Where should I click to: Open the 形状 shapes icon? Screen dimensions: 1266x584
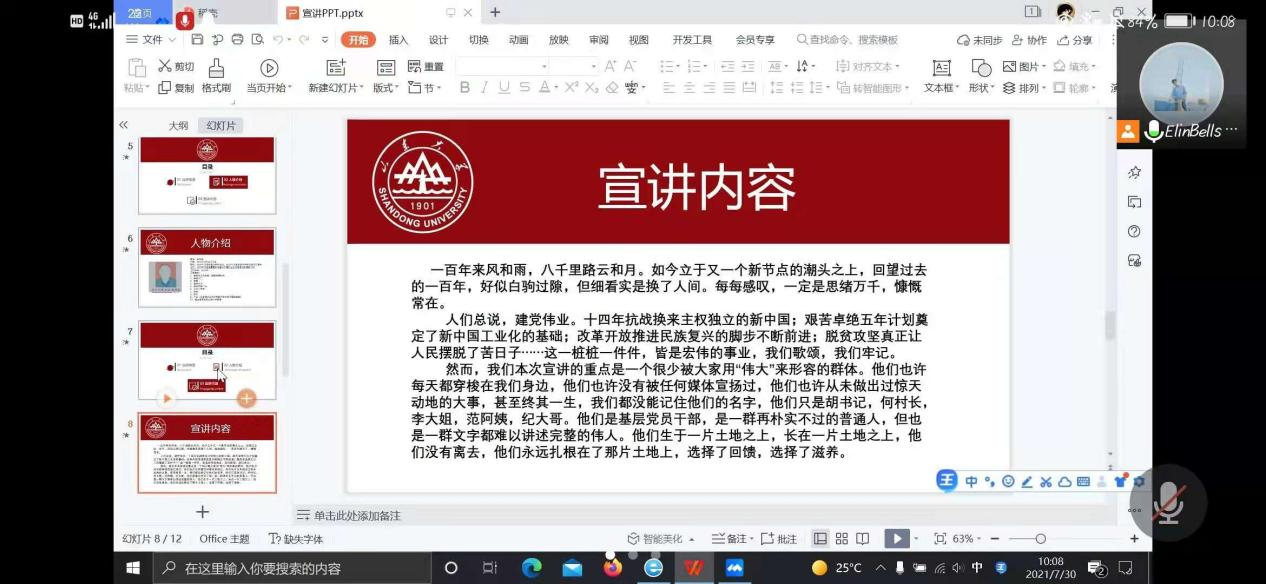tap(981, 68)
